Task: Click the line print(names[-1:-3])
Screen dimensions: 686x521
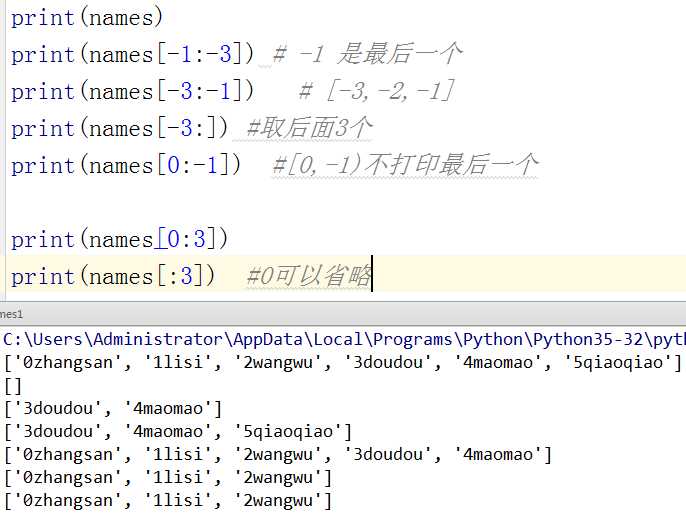Action: click(x=132, y=55)
